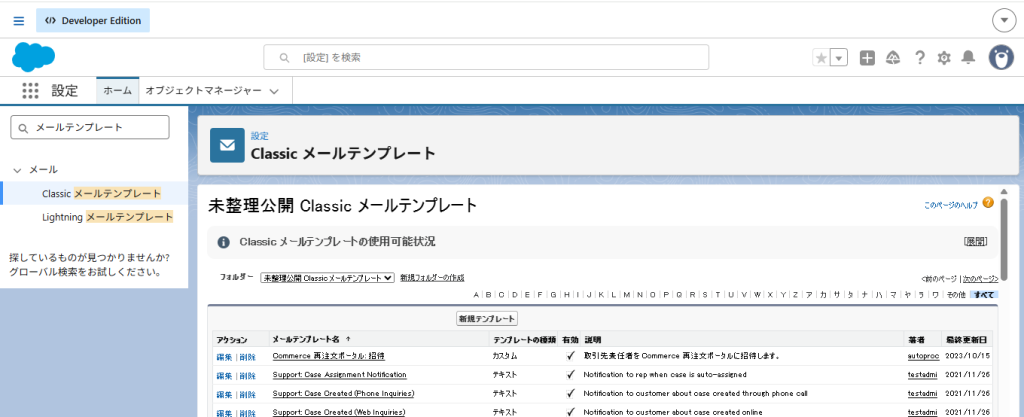Click the magnifier icon in global search
Viewport: 1024px width, 417px height.
coord(284,57)
